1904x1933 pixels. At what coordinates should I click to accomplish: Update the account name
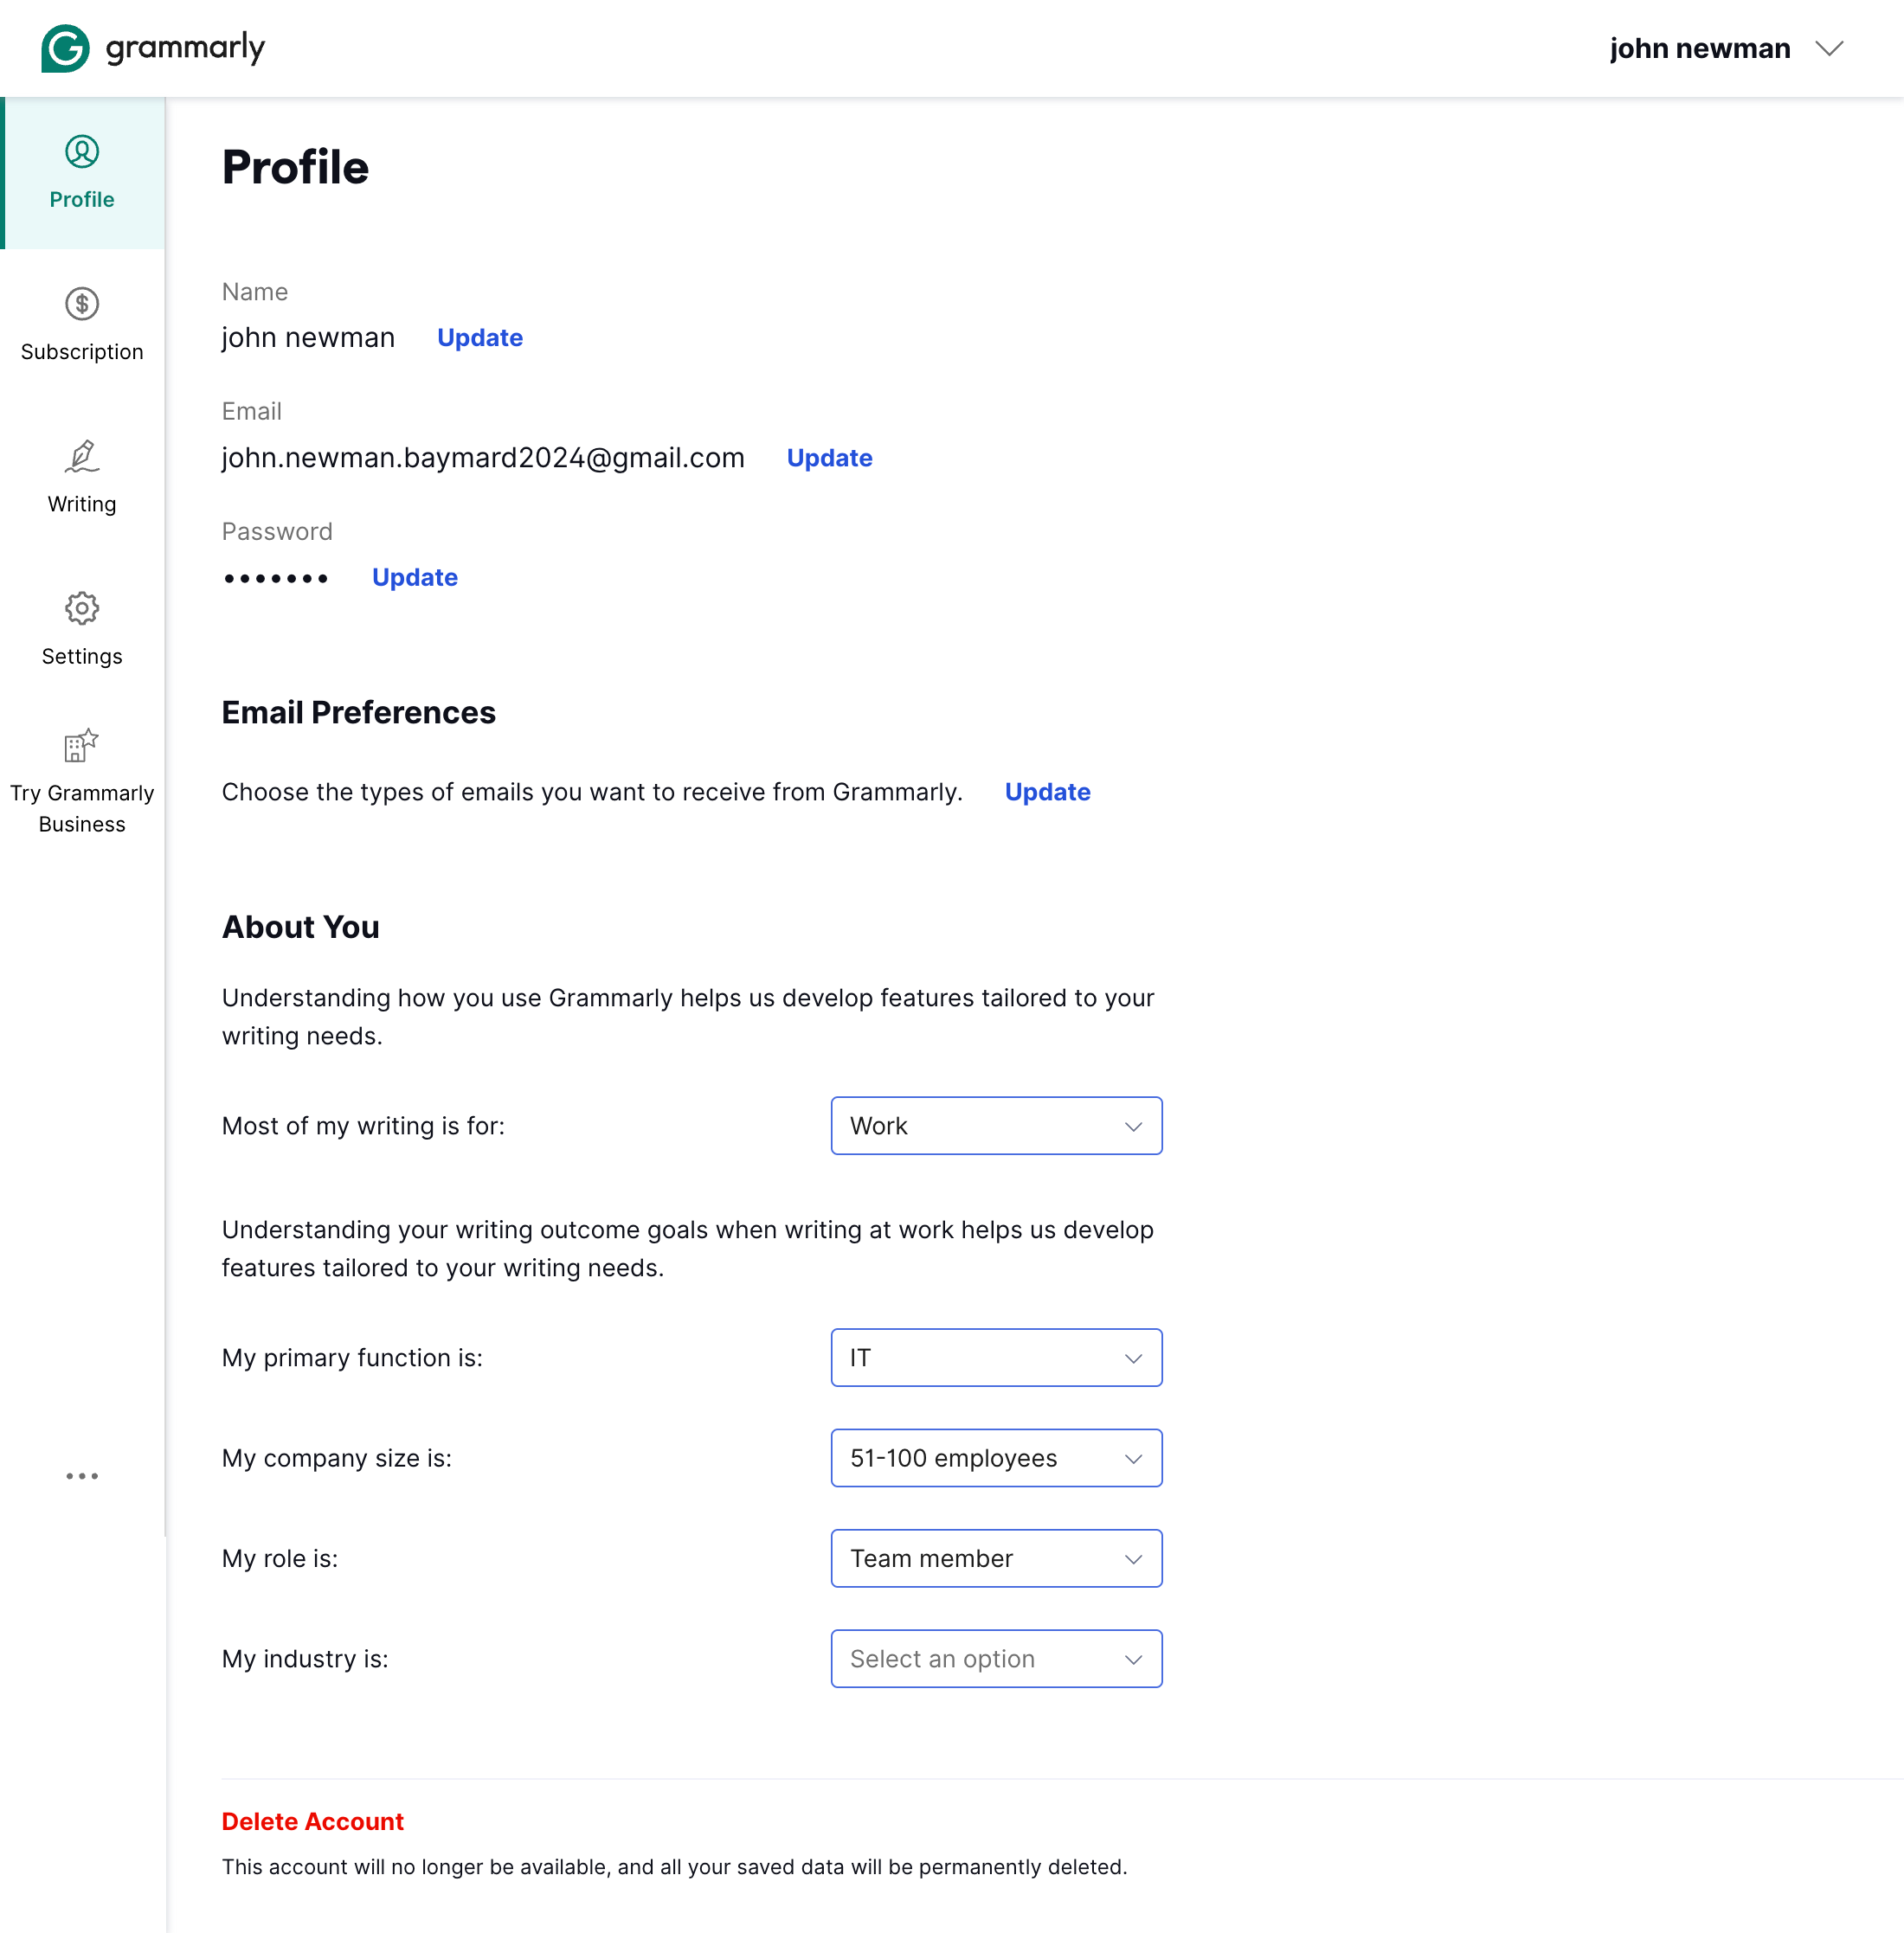[x=479, y=337]
